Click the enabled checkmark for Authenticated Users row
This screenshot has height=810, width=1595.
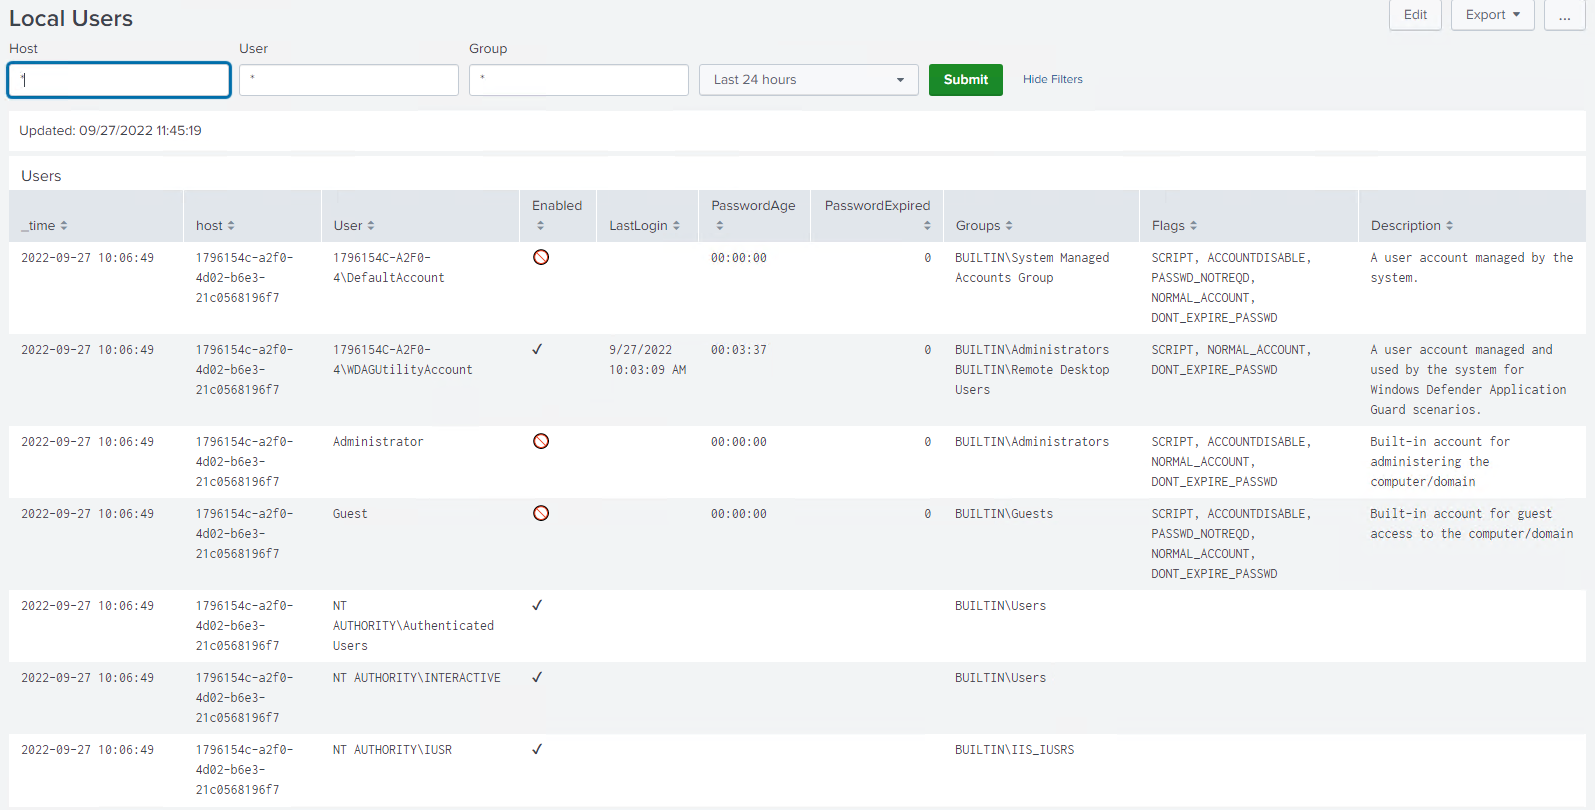pos(537,605)
